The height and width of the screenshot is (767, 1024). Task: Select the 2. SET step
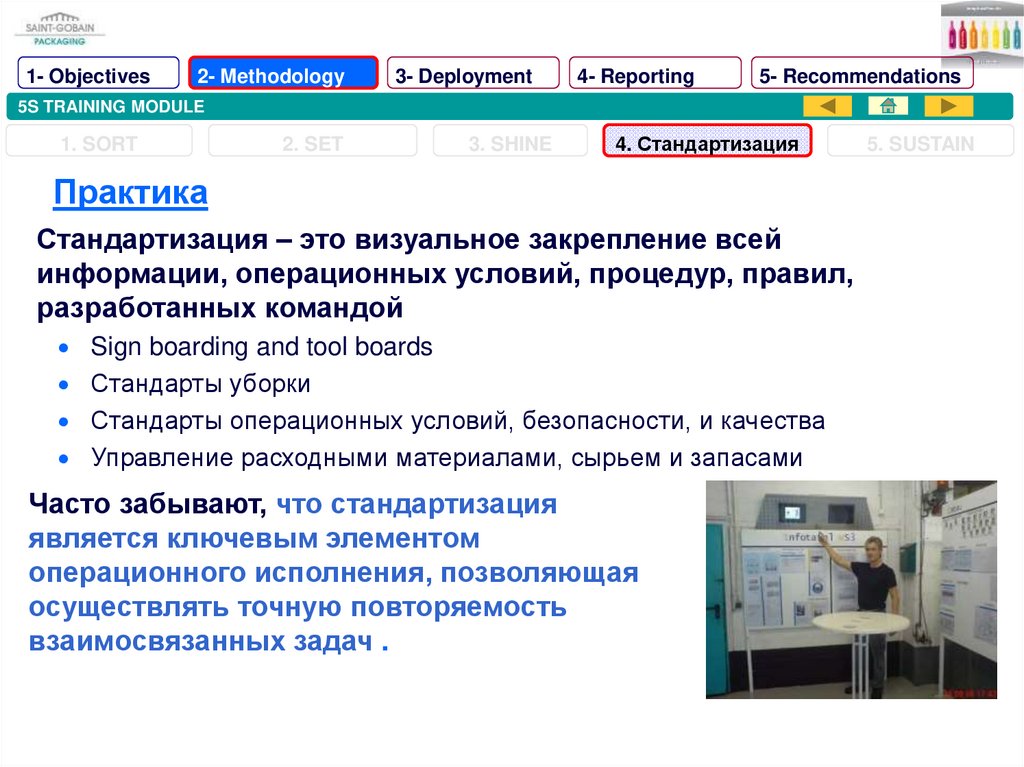tap(313, 143)
